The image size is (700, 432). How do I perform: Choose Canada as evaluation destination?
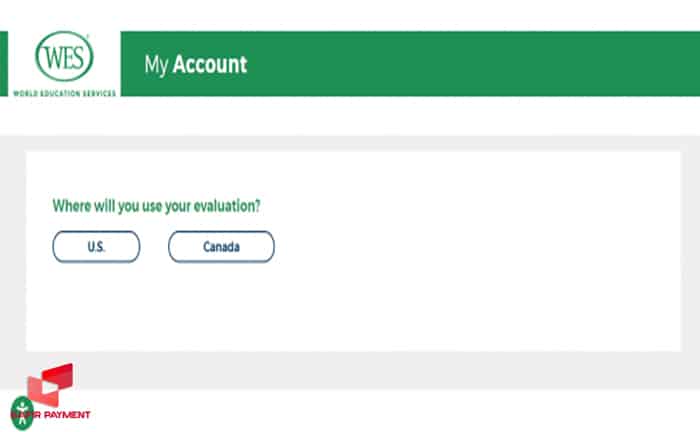[221, 246]
